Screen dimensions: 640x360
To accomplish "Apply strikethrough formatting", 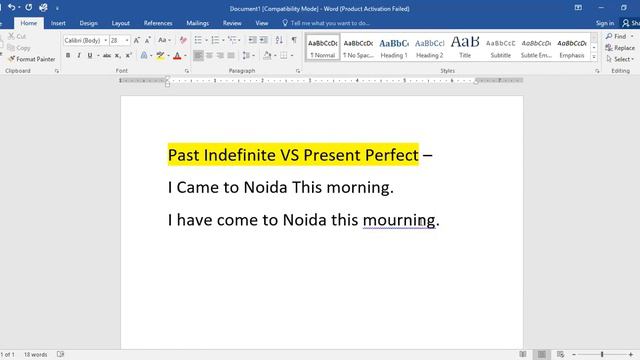I will coord(107,56).
